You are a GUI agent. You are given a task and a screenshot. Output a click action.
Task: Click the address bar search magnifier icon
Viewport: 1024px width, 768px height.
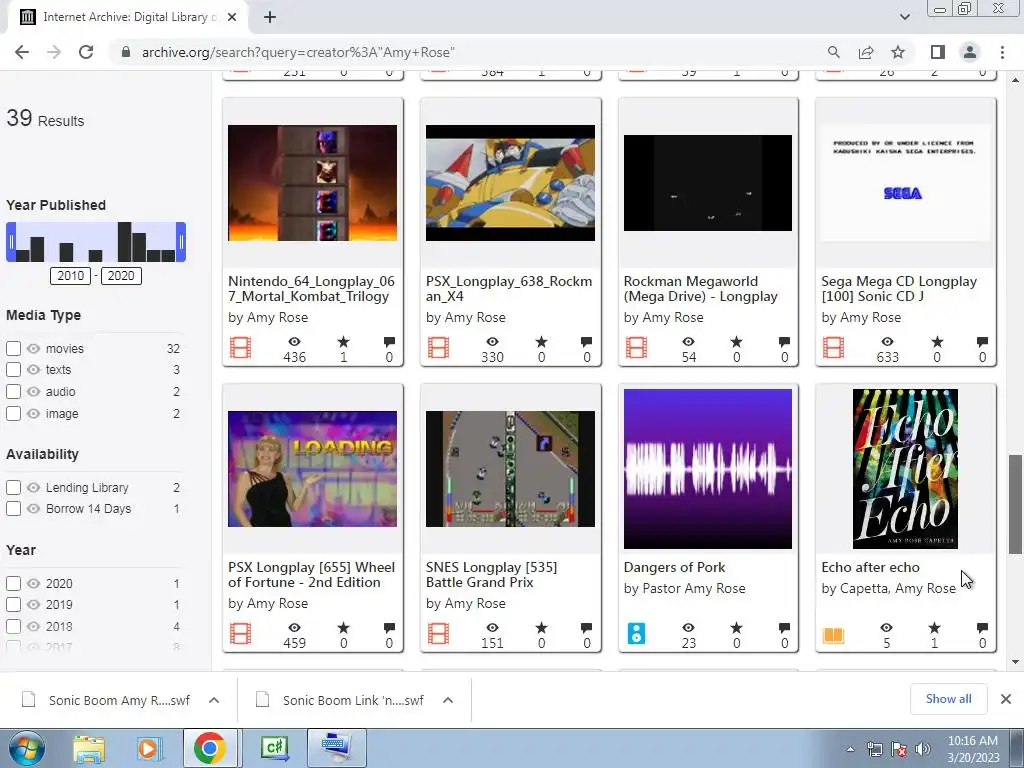tap(833, 52)
